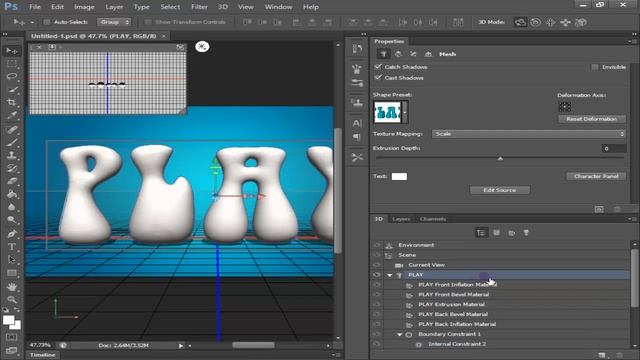
Task: Click the Reset Deformation button
Action: point(591,119)
